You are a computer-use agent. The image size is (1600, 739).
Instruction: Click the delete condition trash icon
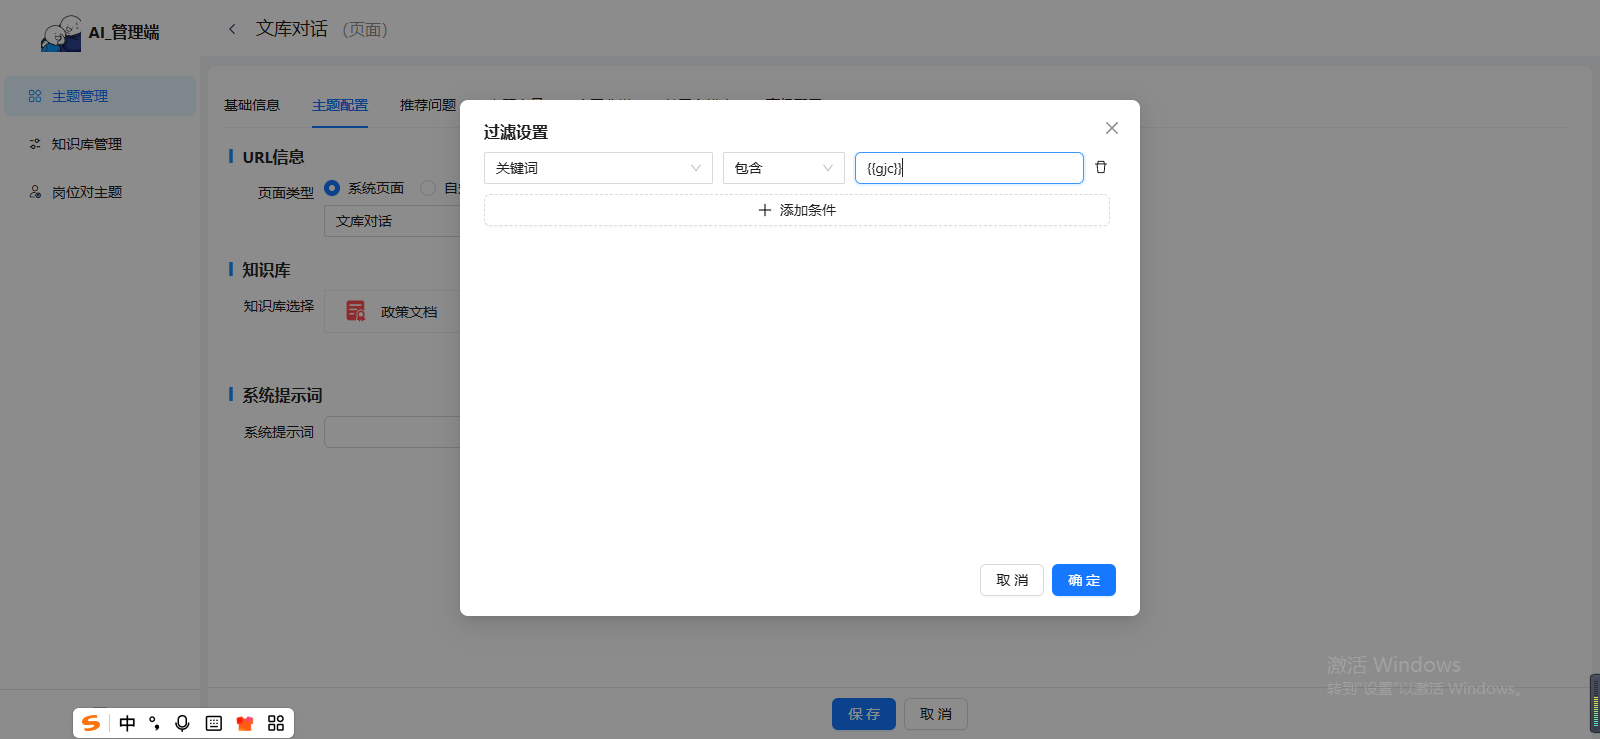click(1101, 167)
